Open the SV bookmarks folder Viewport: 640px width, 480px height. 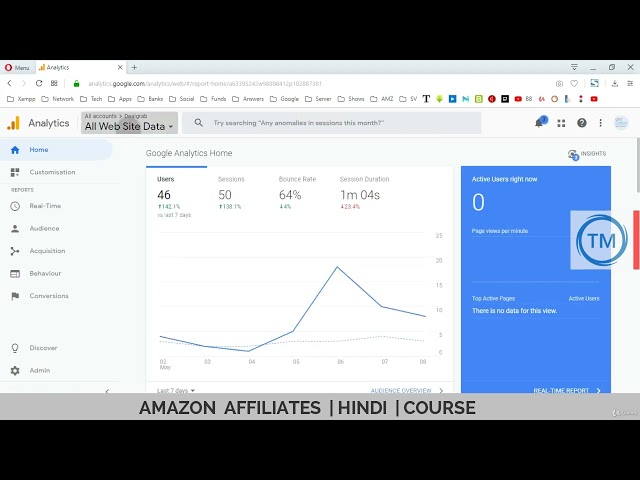tap(408, 99)
